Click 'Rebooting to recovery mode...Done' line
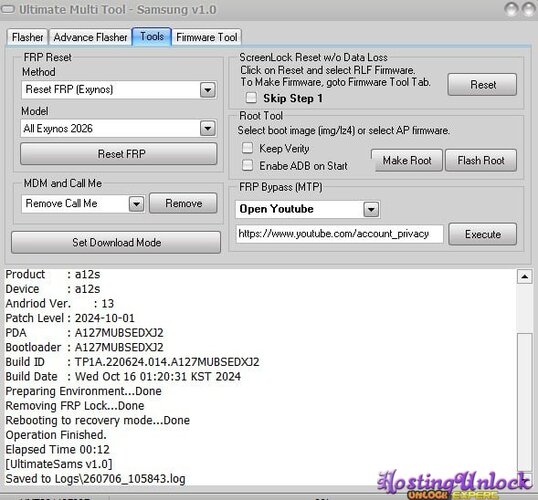 pos(97,420)
